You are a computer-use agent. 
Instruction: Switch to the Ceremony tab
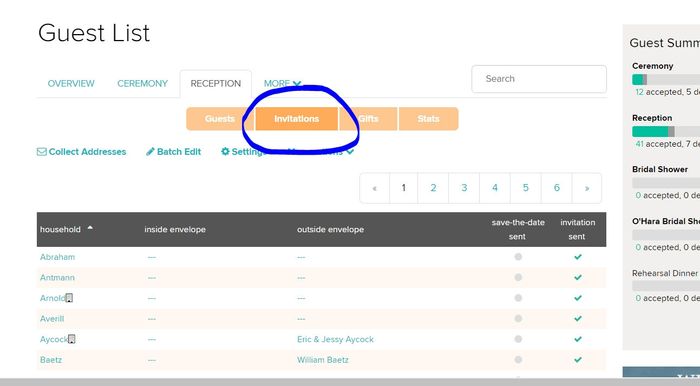click(x=142, y=83)
